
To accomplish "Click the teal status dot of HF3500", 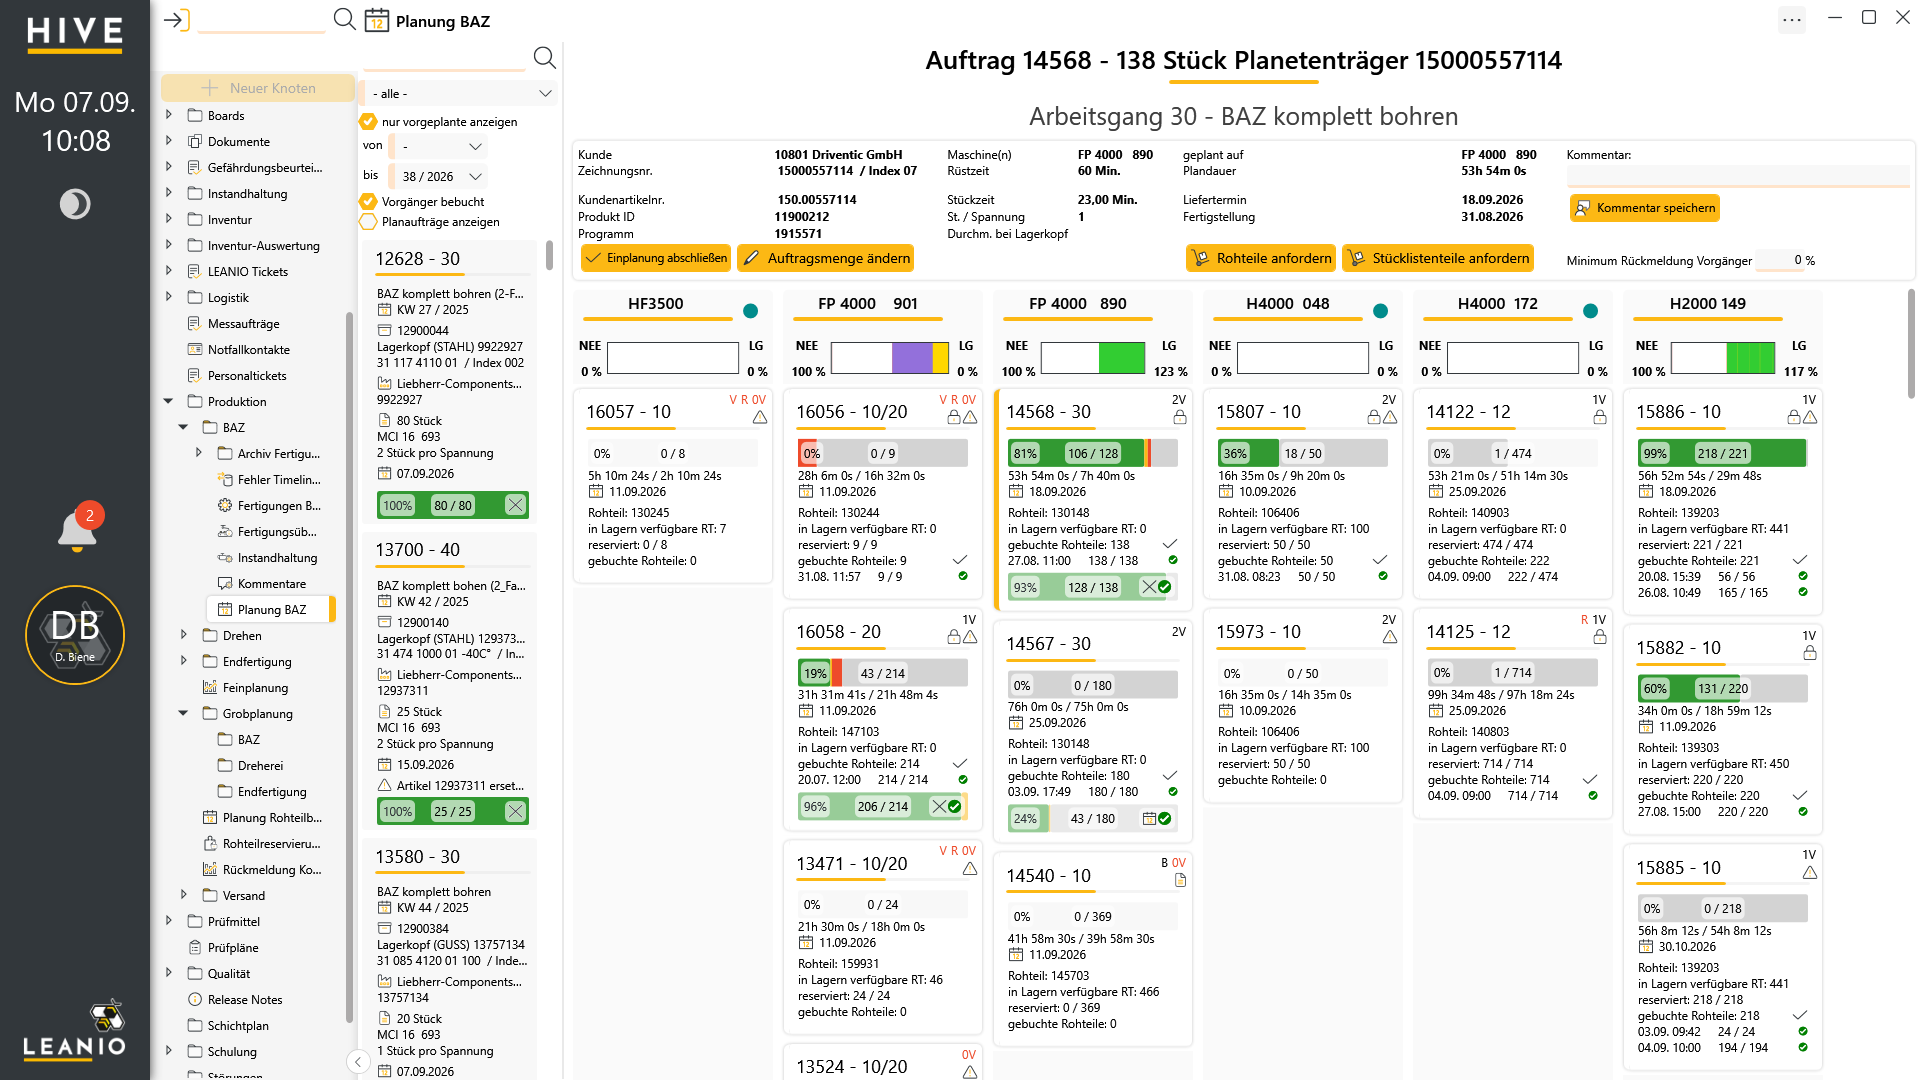I will [751, 311].
